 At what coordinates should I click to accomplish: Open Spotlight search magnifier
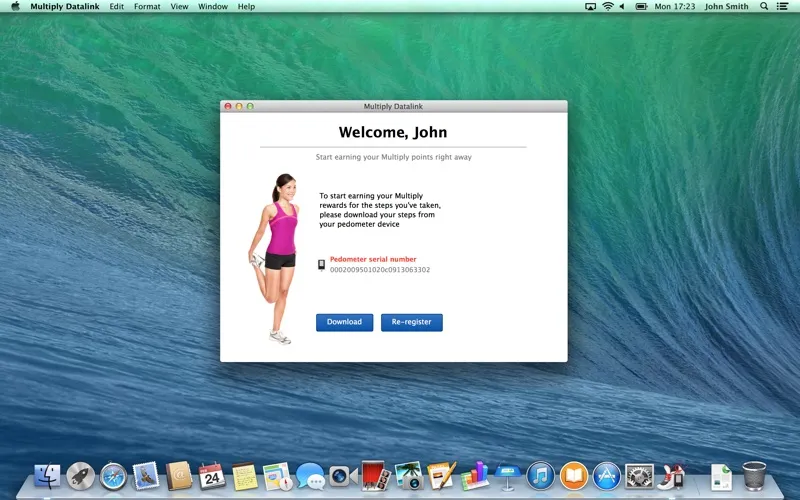pos(764,6)
